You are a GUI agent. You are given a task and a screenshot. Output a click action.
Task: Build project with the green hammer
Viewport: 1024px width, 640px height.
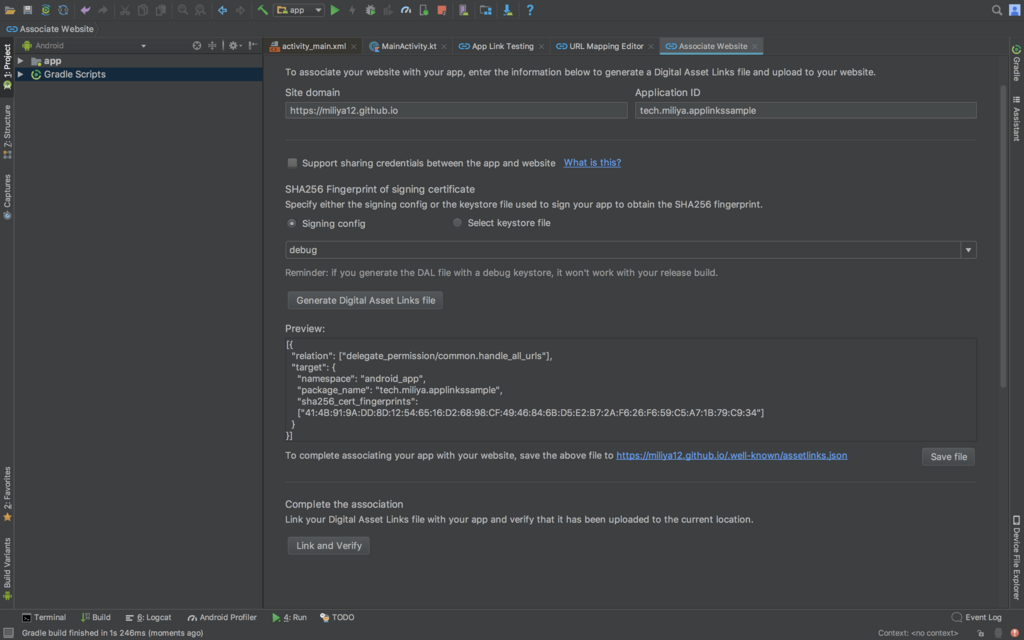point(263,10)
